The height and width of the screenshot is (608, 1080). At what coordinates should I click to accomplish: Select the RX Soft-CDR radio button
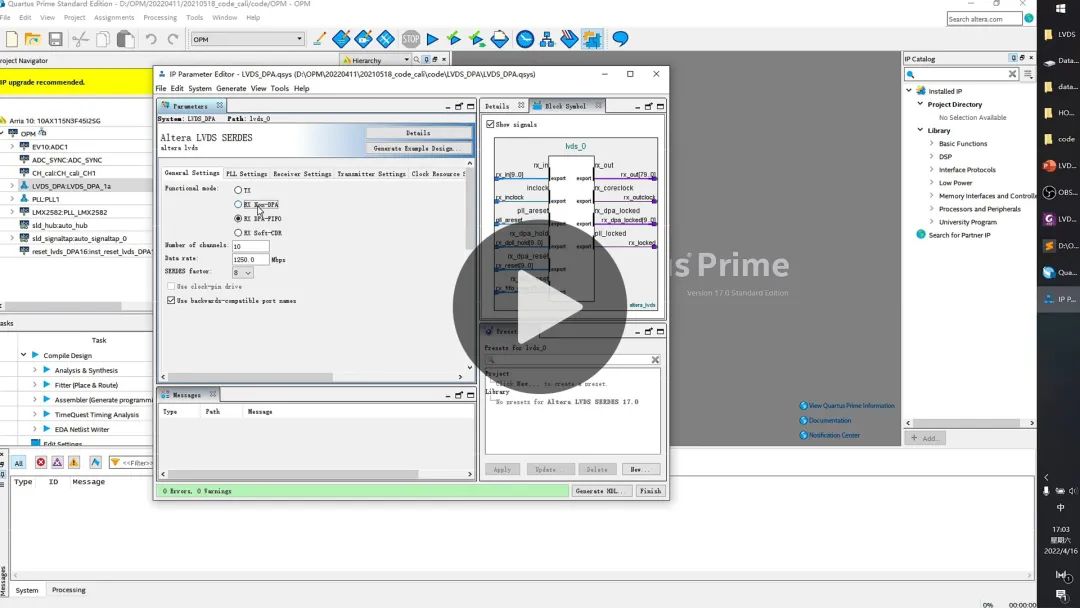point(238,233)
